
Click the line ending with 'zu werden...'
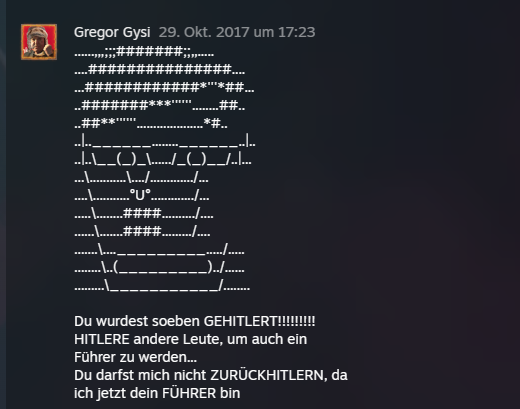pyautogui.click(x=135, y=357)
